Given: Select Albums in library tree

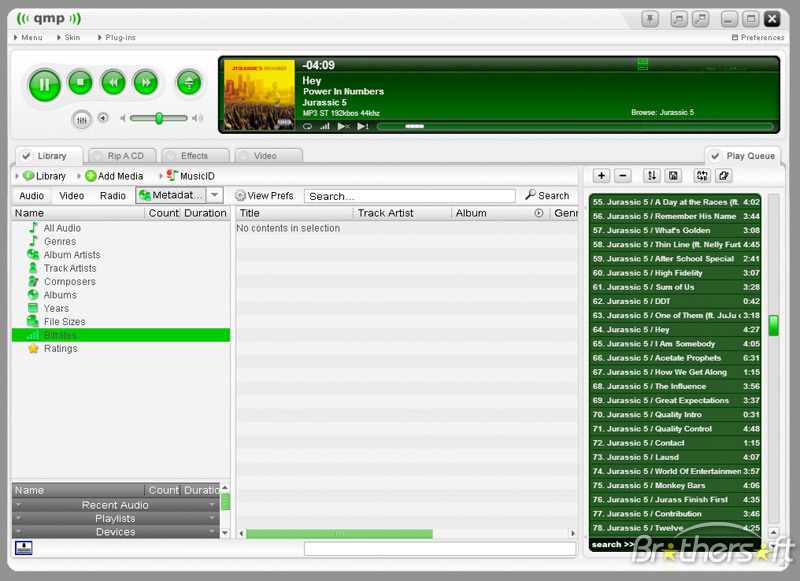Looking at the screenshot, I should pyautogui.click(x=60, y=295).
